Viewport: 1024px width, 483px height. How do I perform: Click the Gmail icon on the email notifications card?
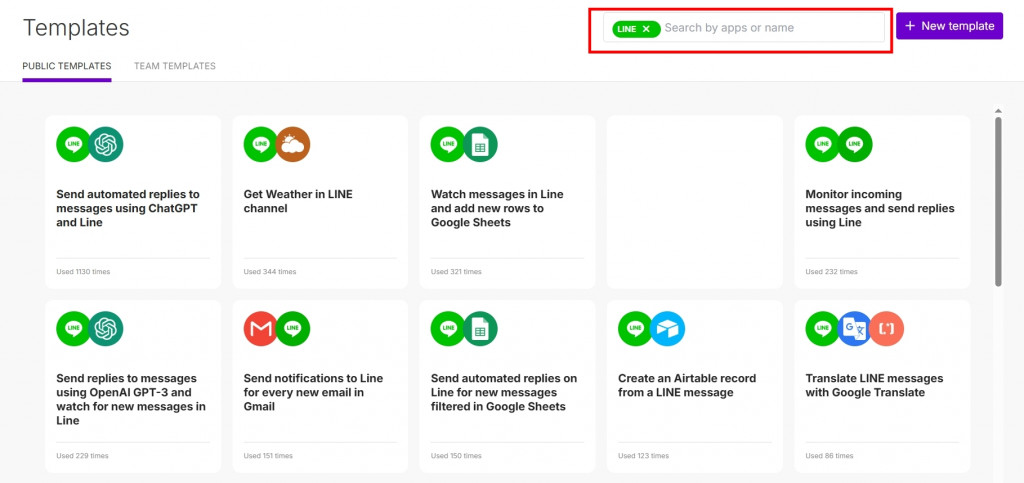(261, 328)
